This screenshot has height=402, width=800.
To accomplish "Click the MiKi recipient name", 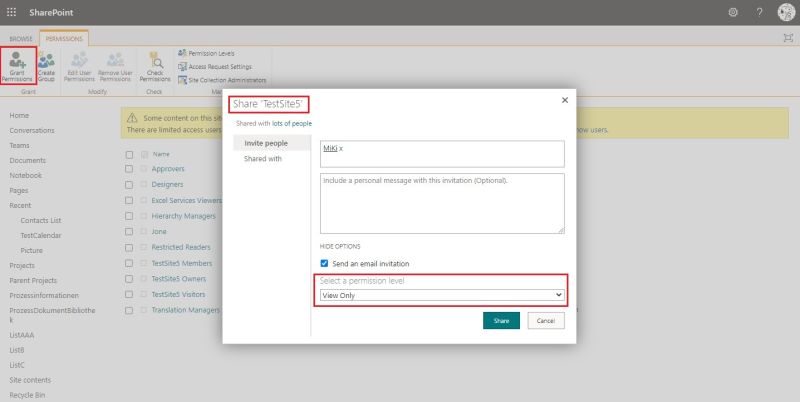I will pos(330,148).
